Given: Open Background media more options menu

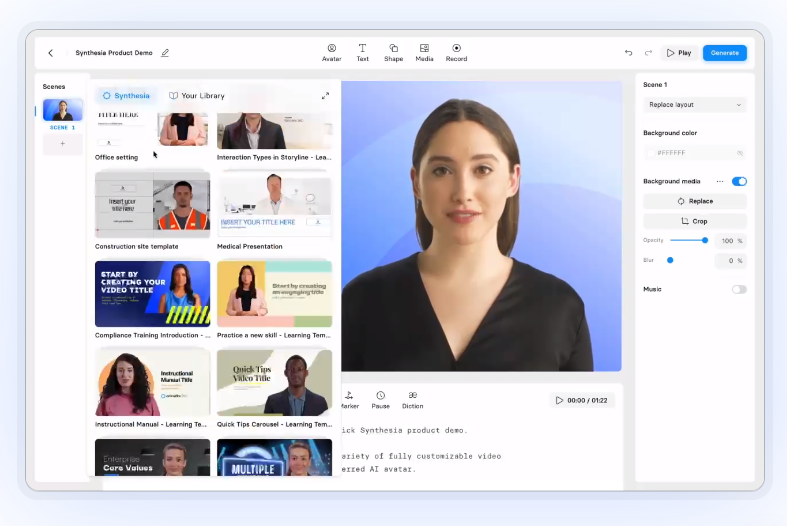Looking at the screenshot, I should (x=719, y=181).
